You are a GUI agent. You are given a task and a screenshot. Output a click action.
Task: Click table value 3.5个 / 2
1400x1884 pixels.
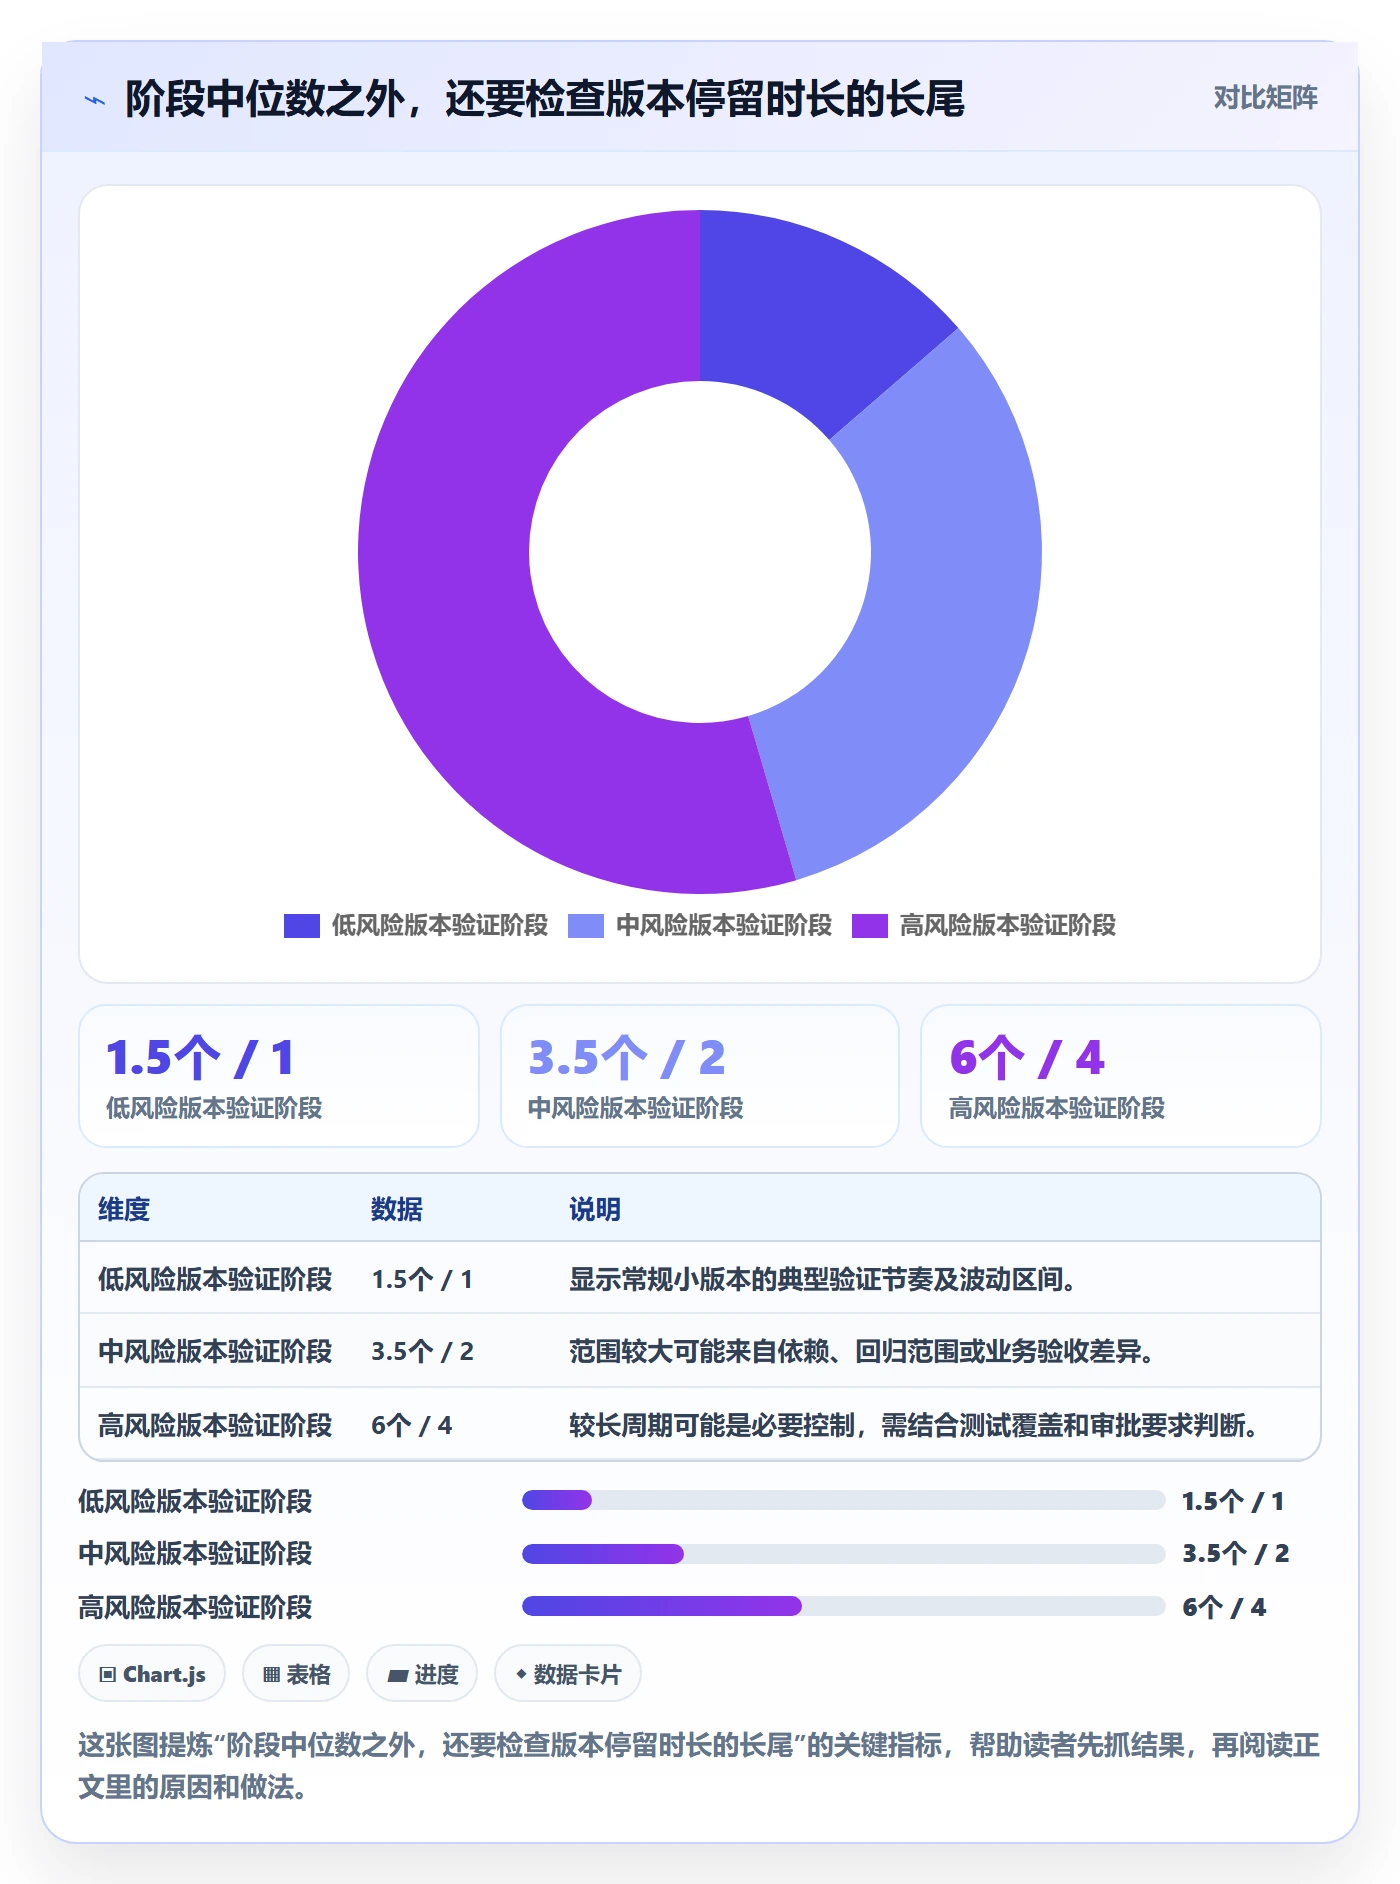[422, 1351]
